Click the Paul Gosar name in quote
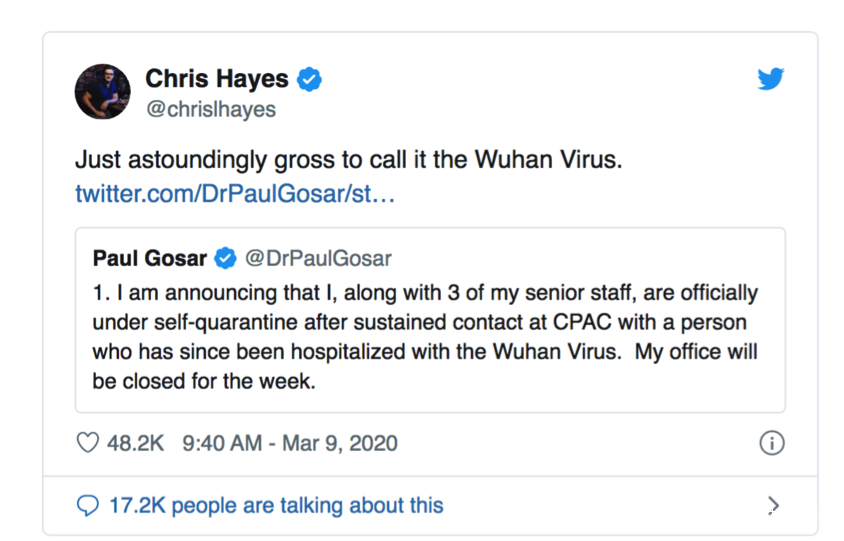 [x=150, y=259]
